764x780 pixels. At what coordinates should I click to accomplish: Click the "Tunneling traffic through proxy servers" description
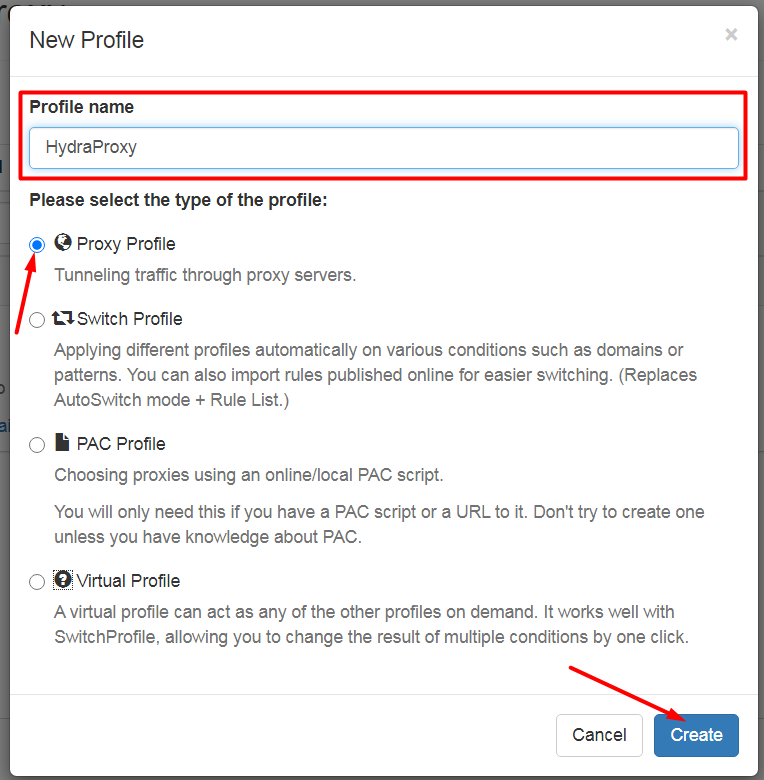(x=205, y=275)
